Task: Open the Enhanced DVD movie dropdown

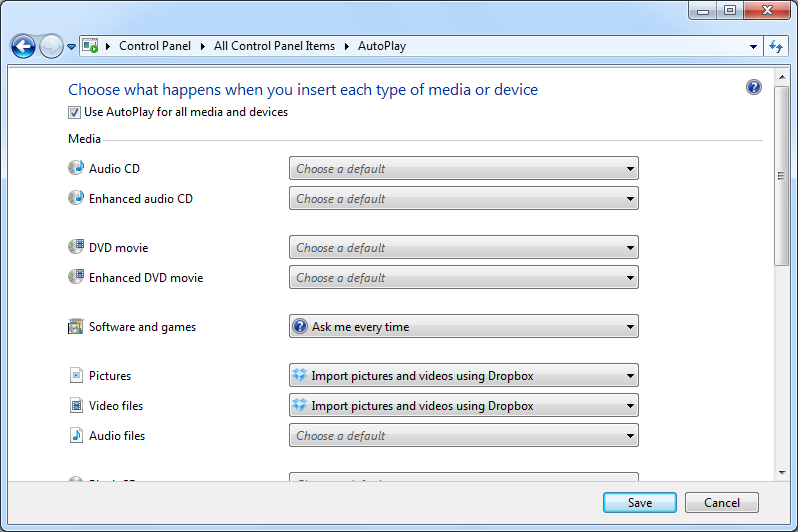Action: pyautogui.click(x=463, y=277)
